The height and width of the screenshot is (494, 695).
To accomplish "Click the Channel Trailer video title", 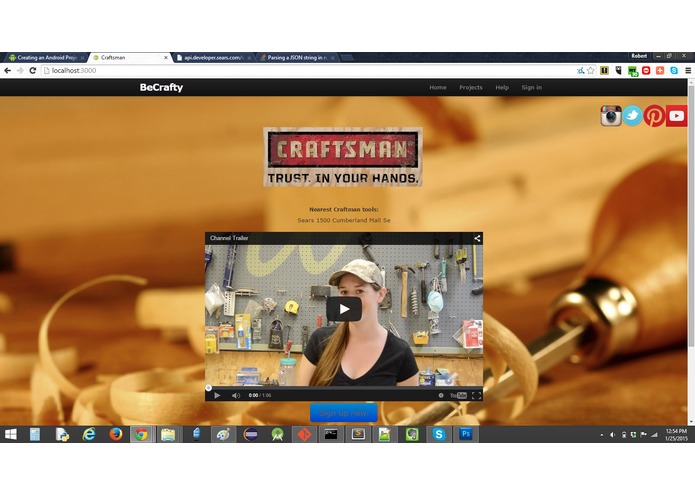I will point(229,238).
